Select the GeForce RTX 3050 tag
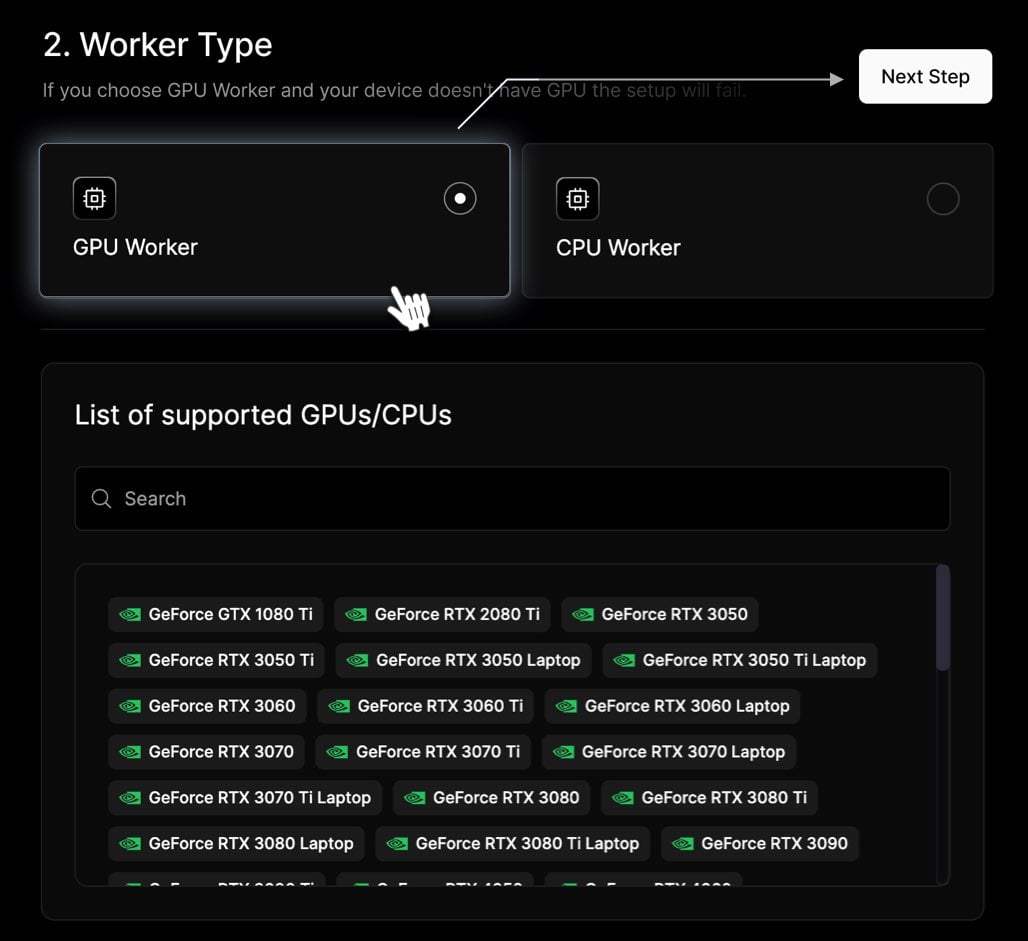 (660, 614)
